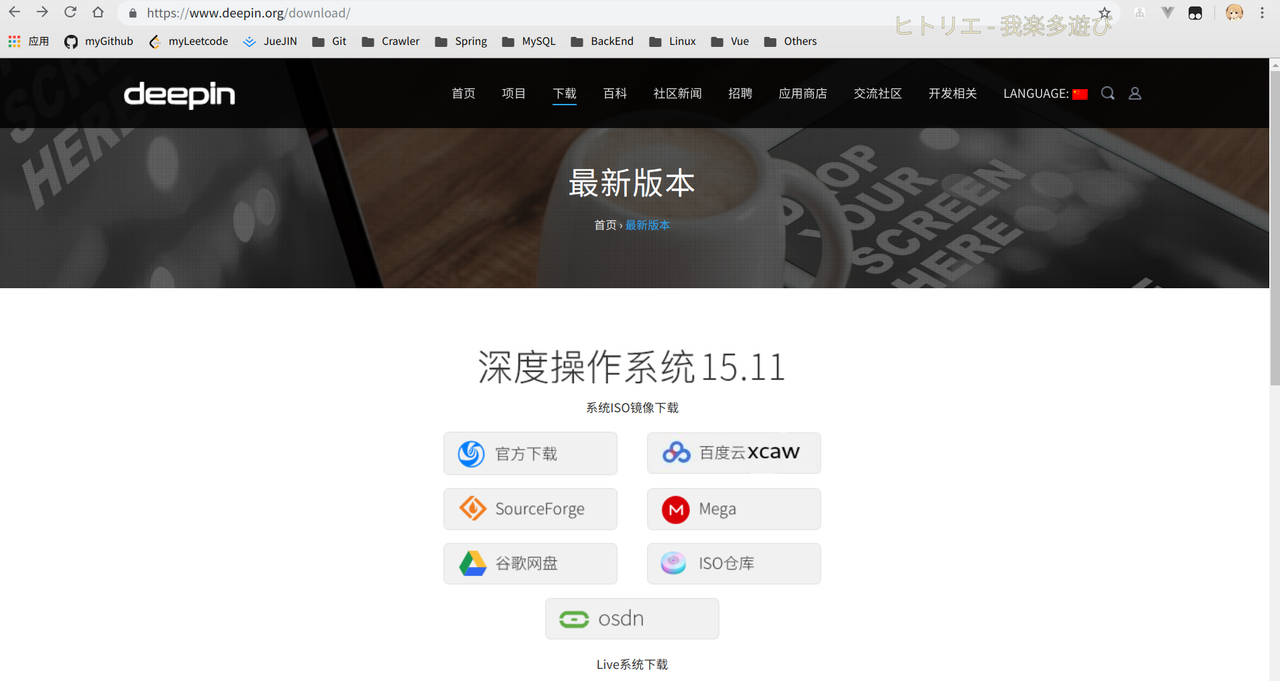Click the browser forward arrow

tap(42, 13)
